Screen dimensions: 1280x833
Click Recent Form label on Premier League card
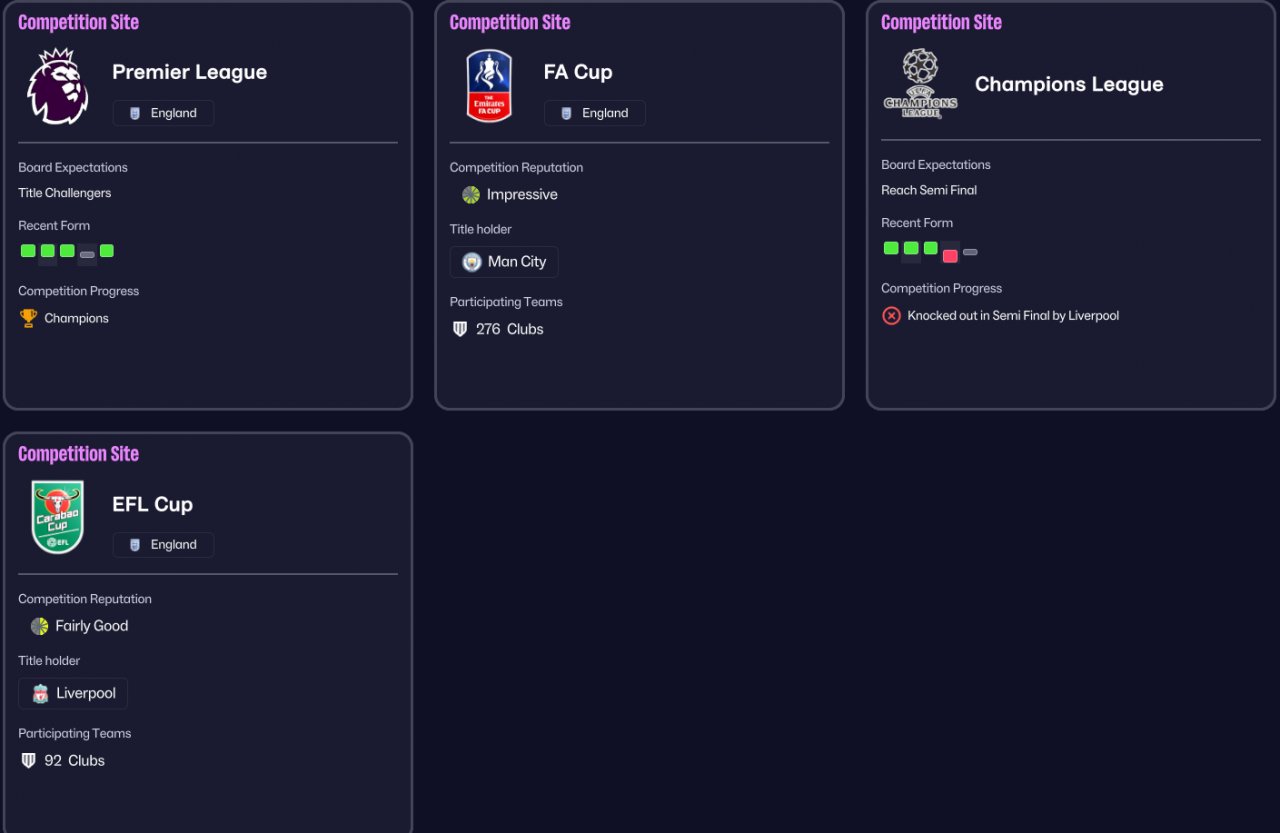(54, 225)
